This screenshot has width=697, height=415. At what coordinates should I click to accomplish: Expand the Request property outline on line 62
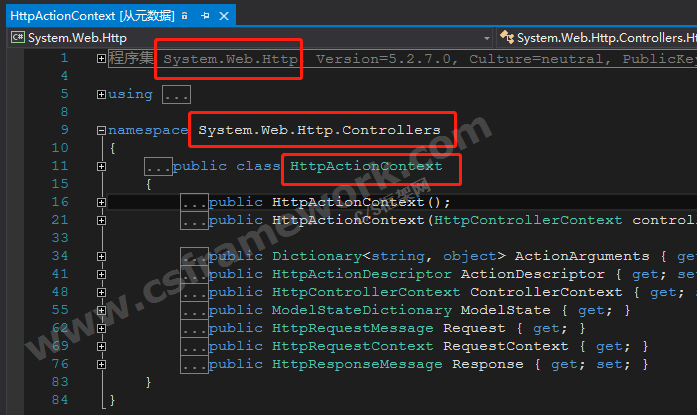coord(101,328)
